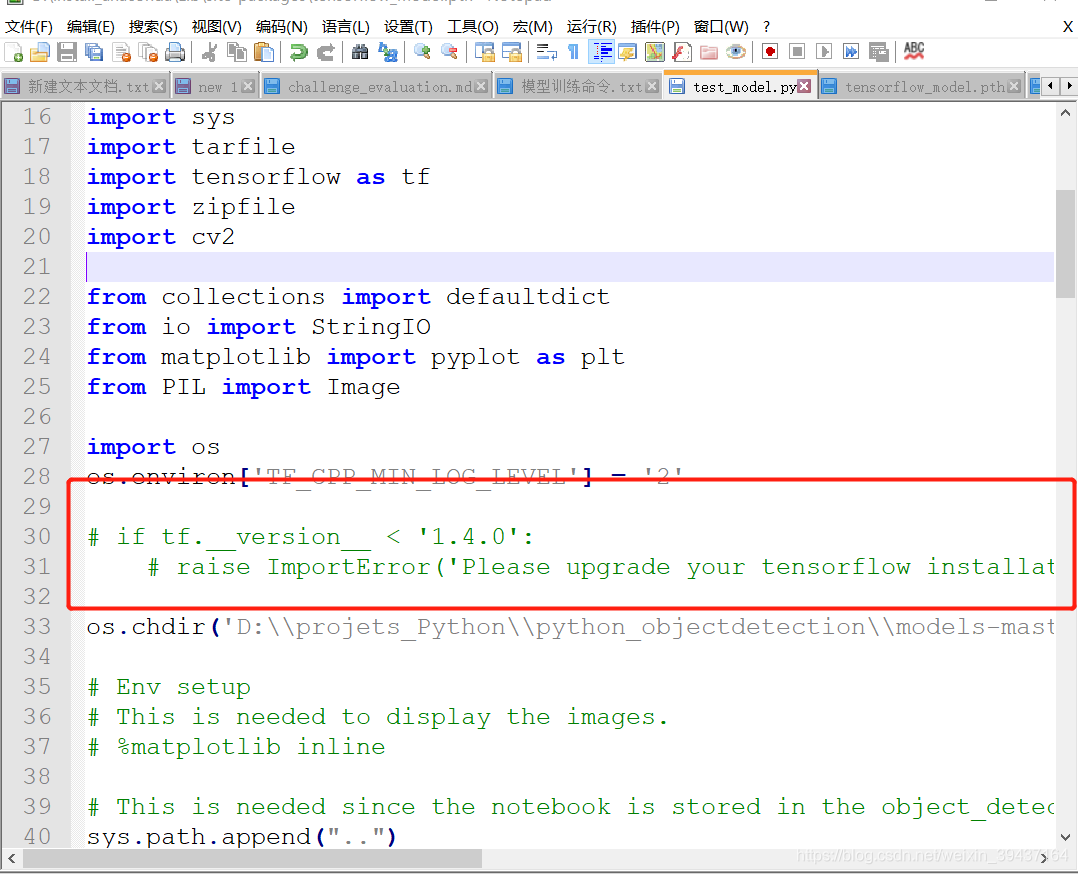Screen dimensions: 1078x874
Task: Toggle show all characters pilcrow icon
Action: [x=573, y=52]
